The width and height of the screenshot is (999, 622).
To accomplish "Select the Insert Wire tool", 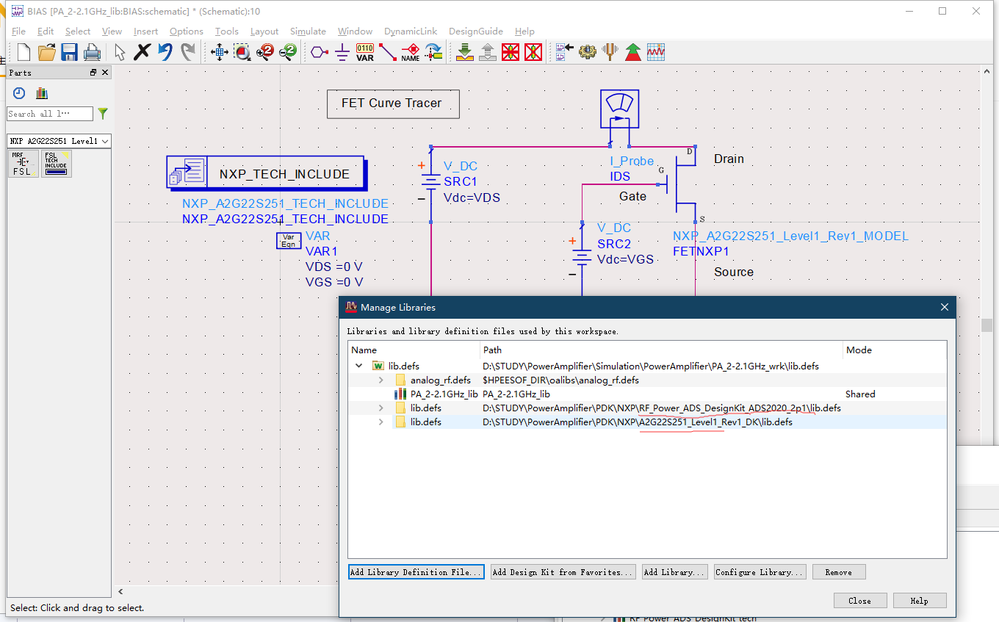I will pos(388,52).
